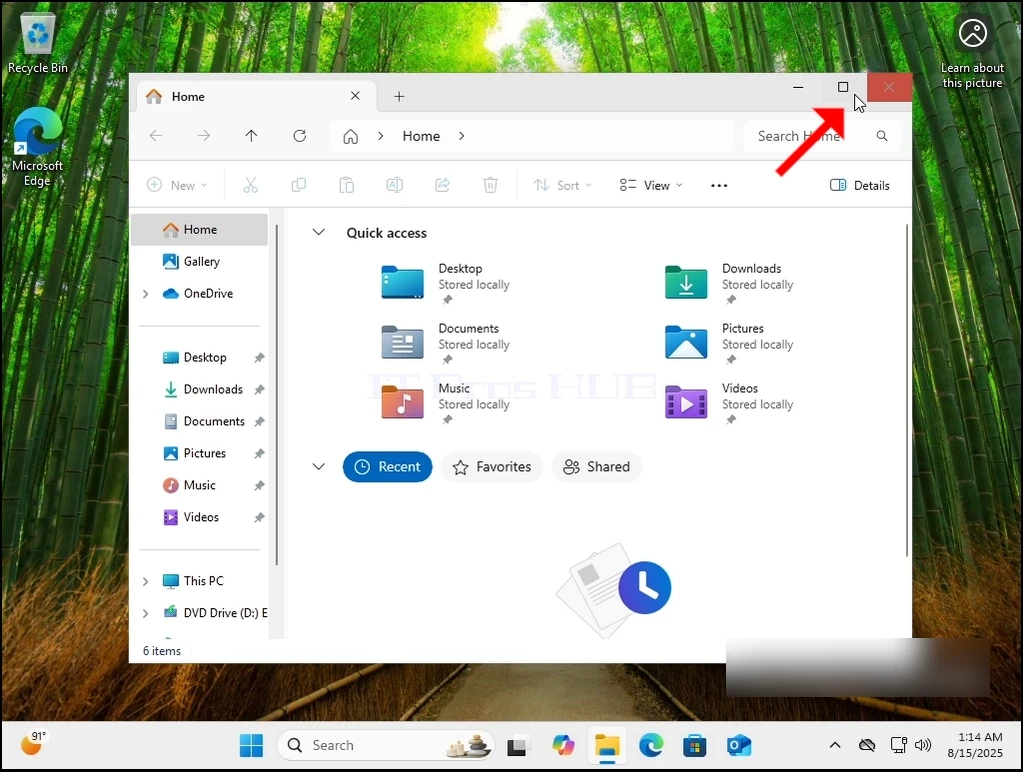Select the Recent tab
The height and width of the screenshot is (772, 1023).
388,467
